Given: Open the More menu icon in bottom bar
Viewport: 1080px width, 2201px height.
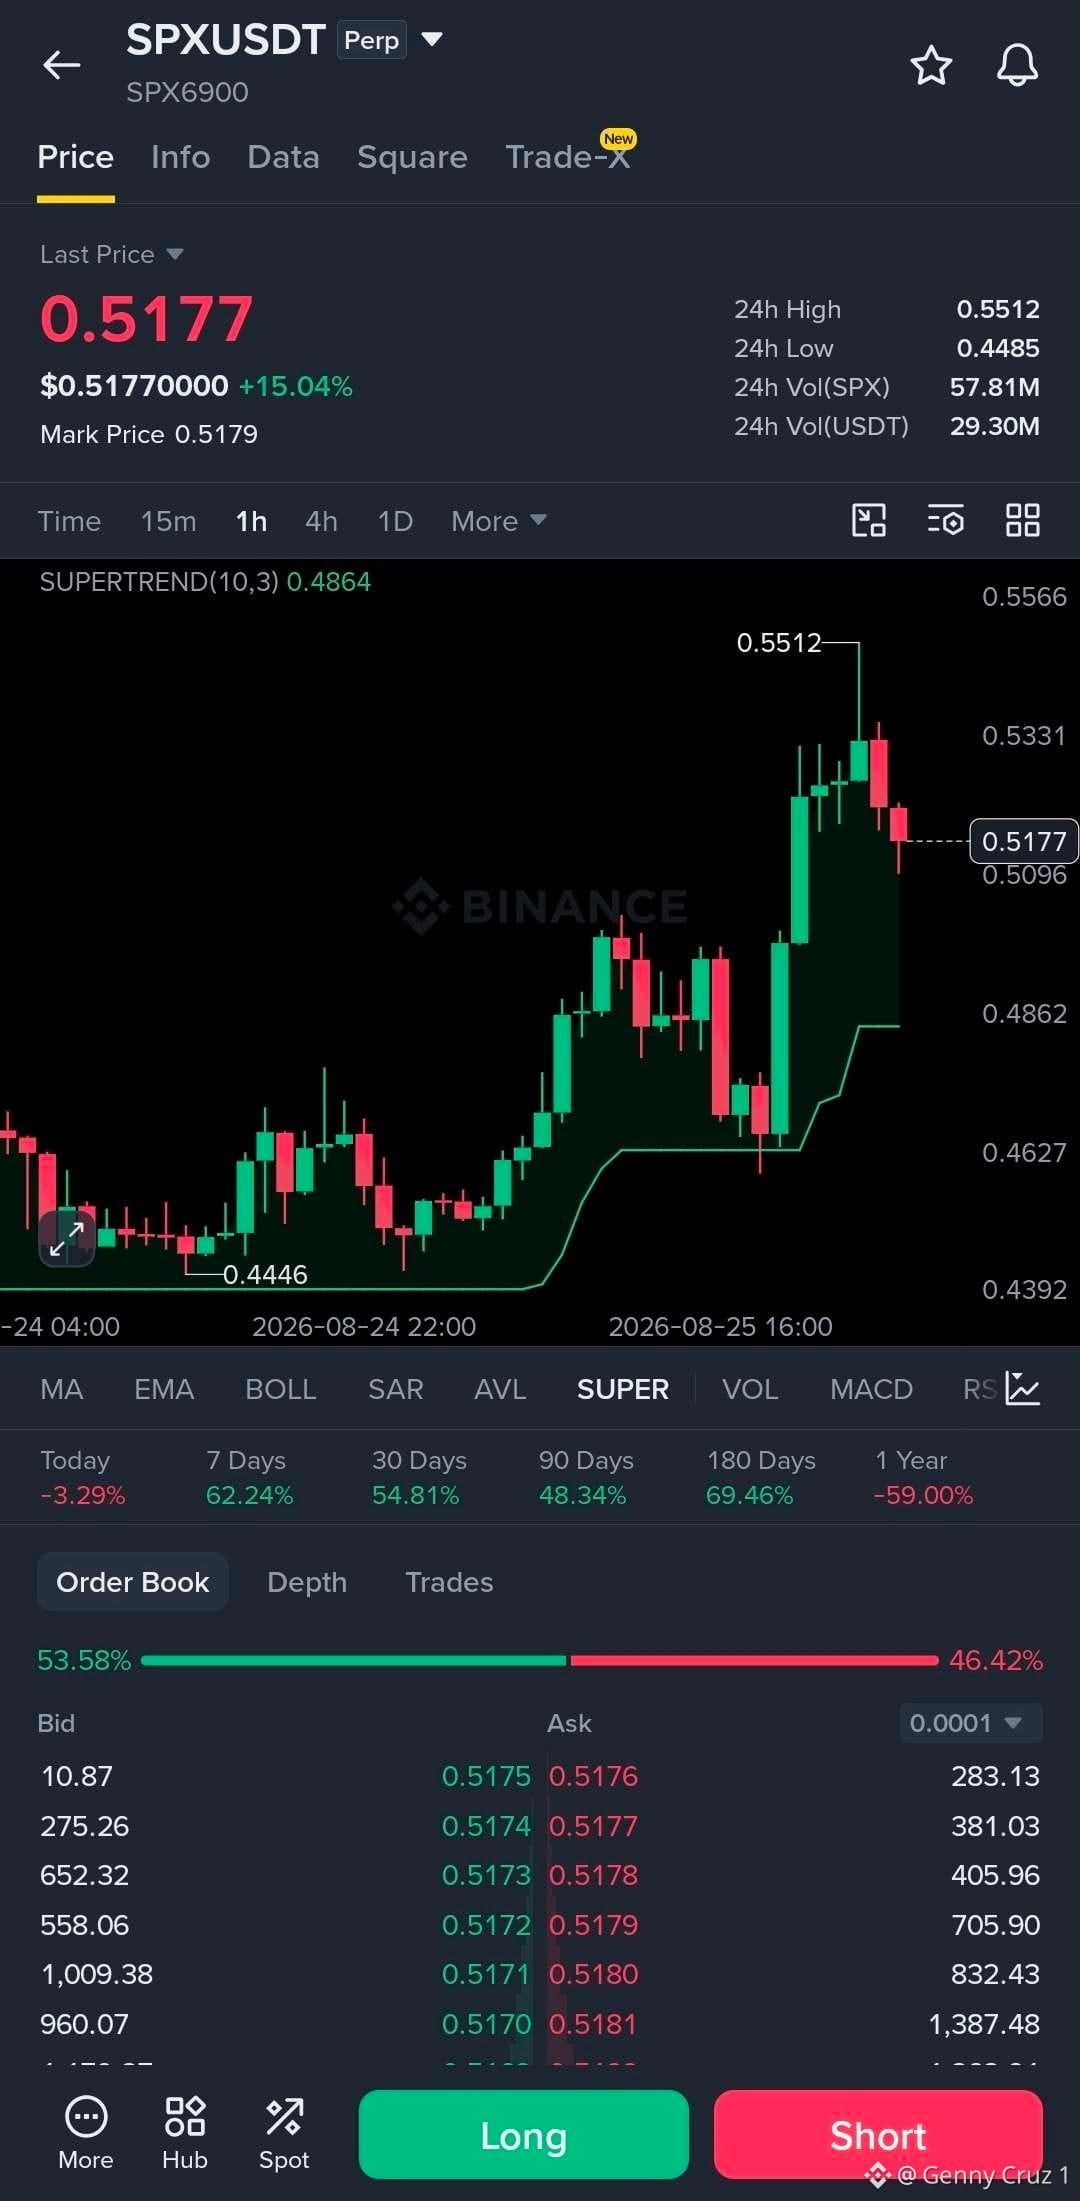Looking at the screenshot, I should pos(86,2133).
